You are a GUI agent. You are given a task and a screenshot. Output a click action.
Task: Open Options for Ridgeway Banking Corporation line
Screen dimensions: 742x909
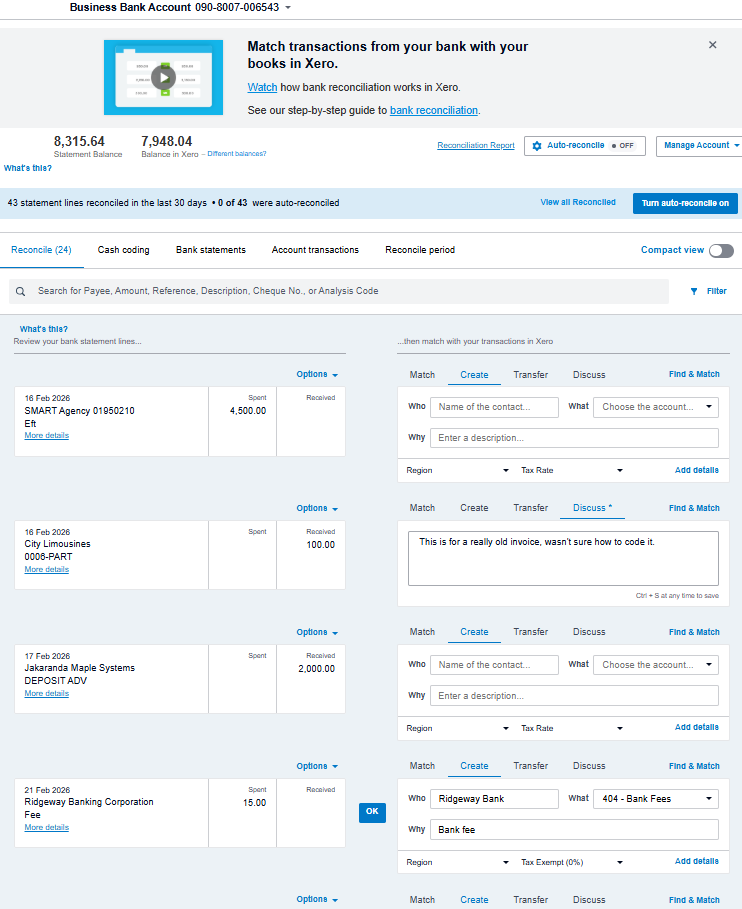(317, 766)
